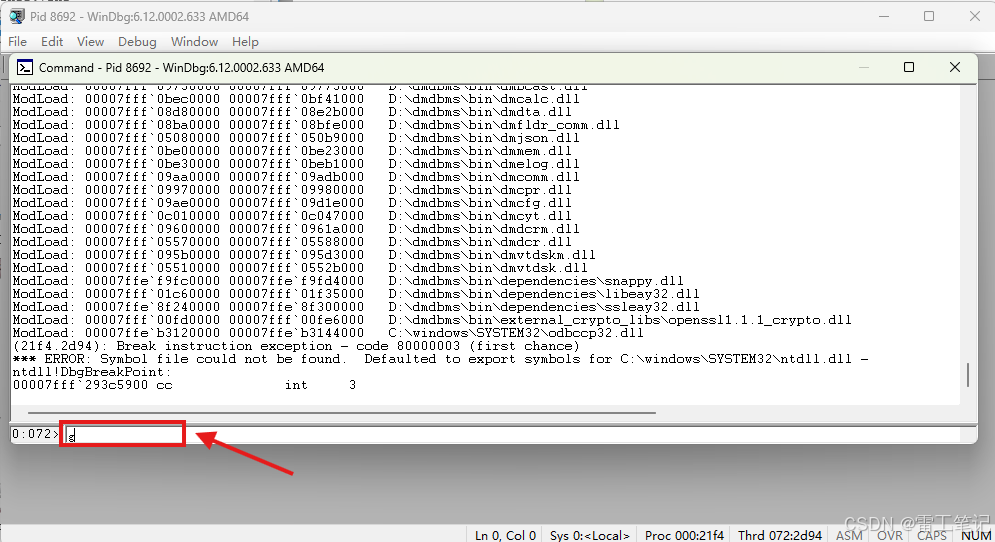Viewport: 995px width, 542px height.
Task: Click the dmvtdskm.dll ModLoad line
Action: [x=304, y=255]
